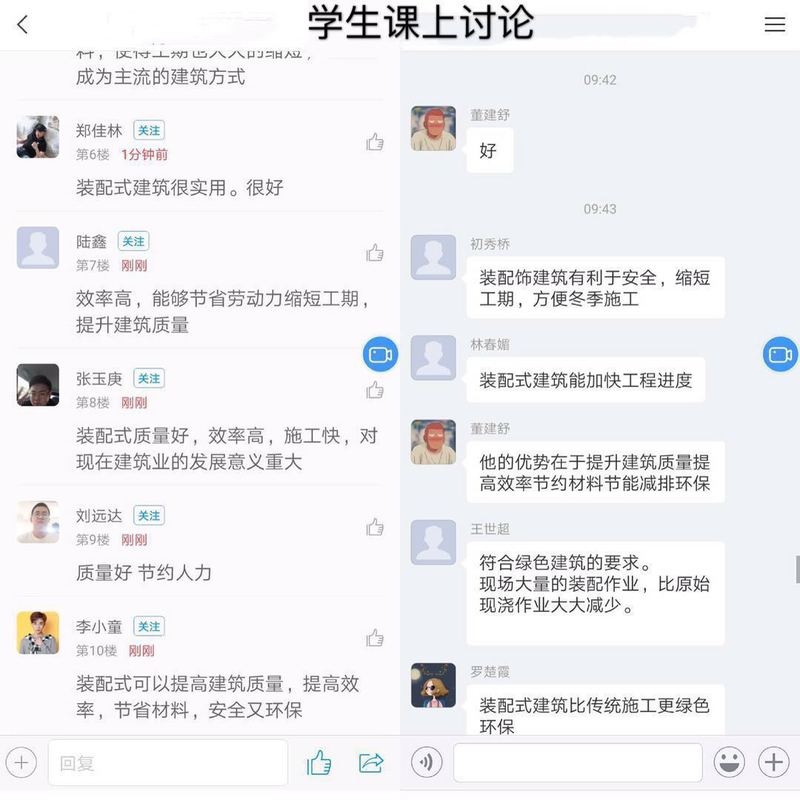The image size is (800, 800).
Task: Like 陆鑫's 第7楼 comment
Action: tap(375, 253)
